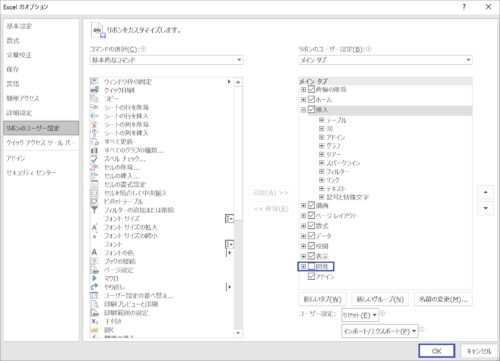Select クイック アクセス ツール バー category
500x361 pixels.
(x=41, y=143)
